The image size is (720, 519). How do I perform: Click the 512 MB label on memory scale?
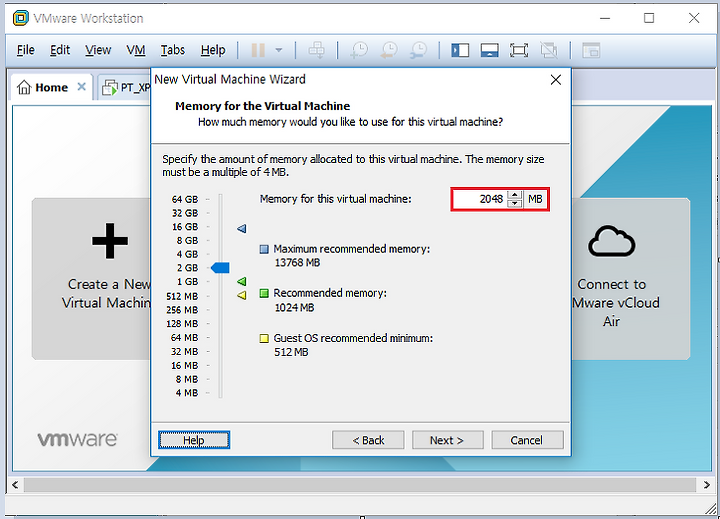[x=182, y=296]
